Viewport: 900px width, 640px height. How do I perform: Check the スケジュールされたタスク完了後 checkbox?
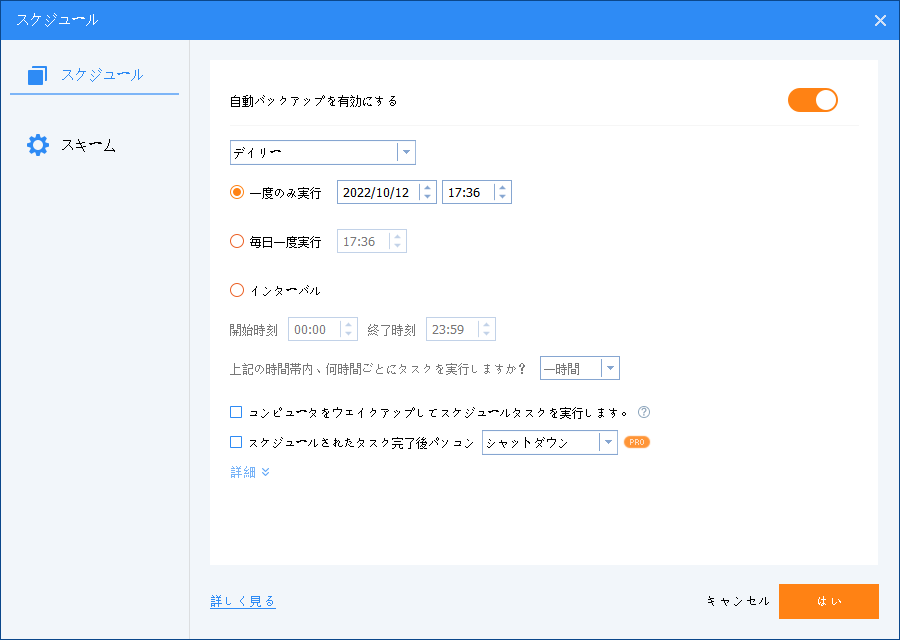[237, 442]
